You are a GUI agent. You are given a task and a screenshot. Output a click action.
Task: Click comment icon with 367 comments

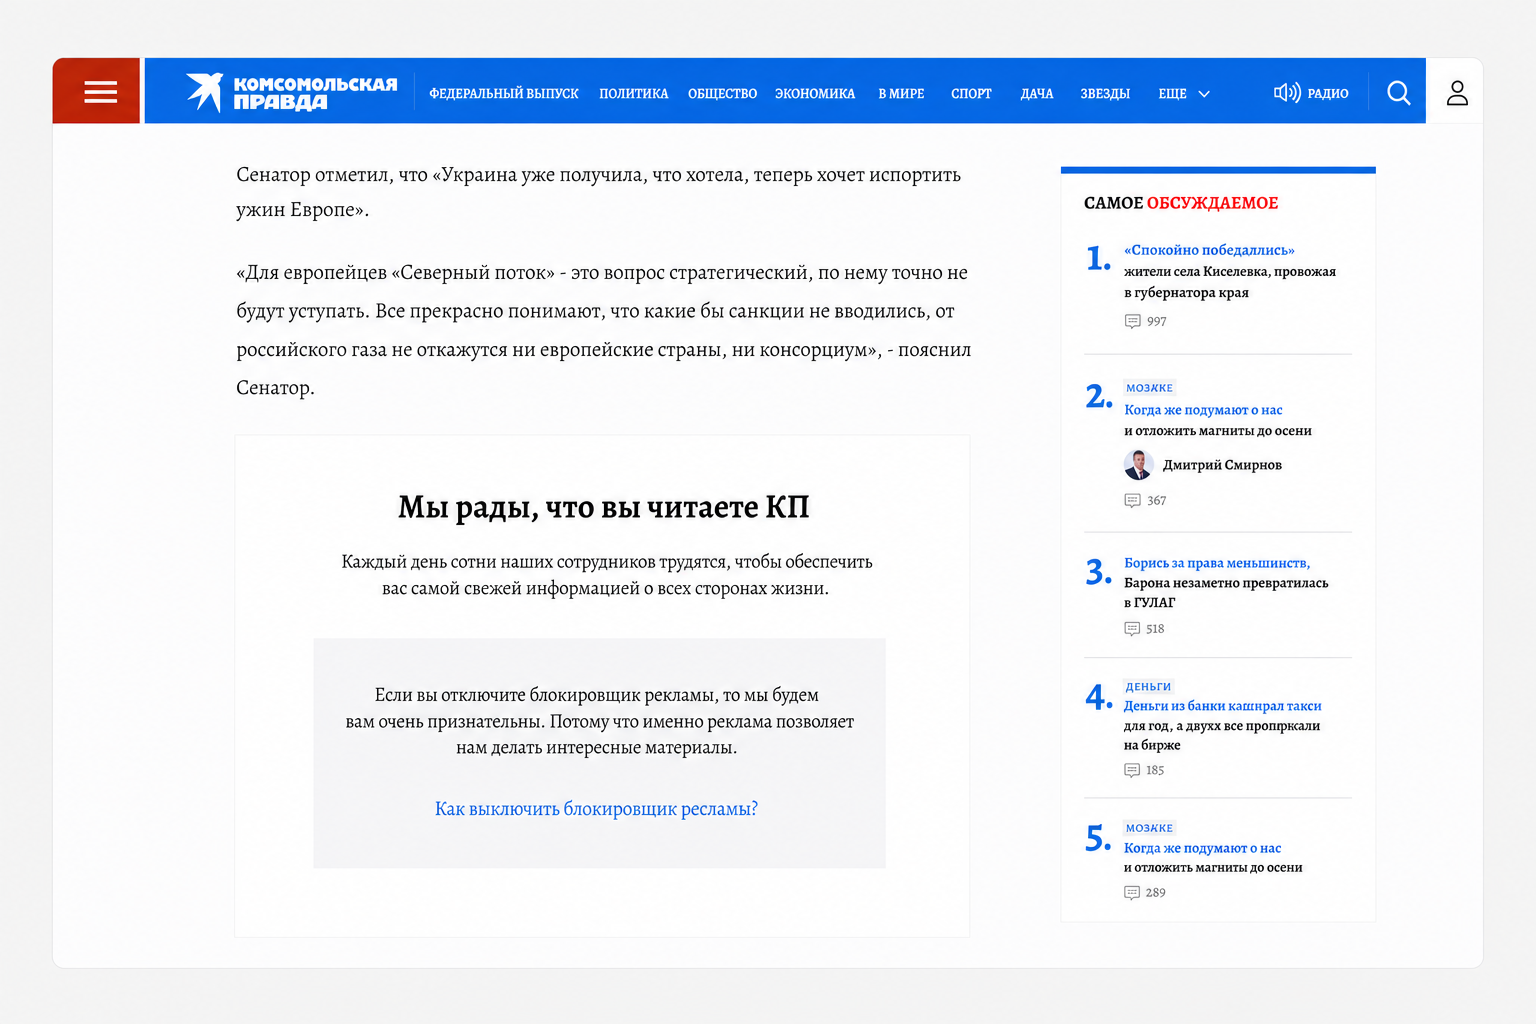pyautogui.click(x=1132, y=500)
